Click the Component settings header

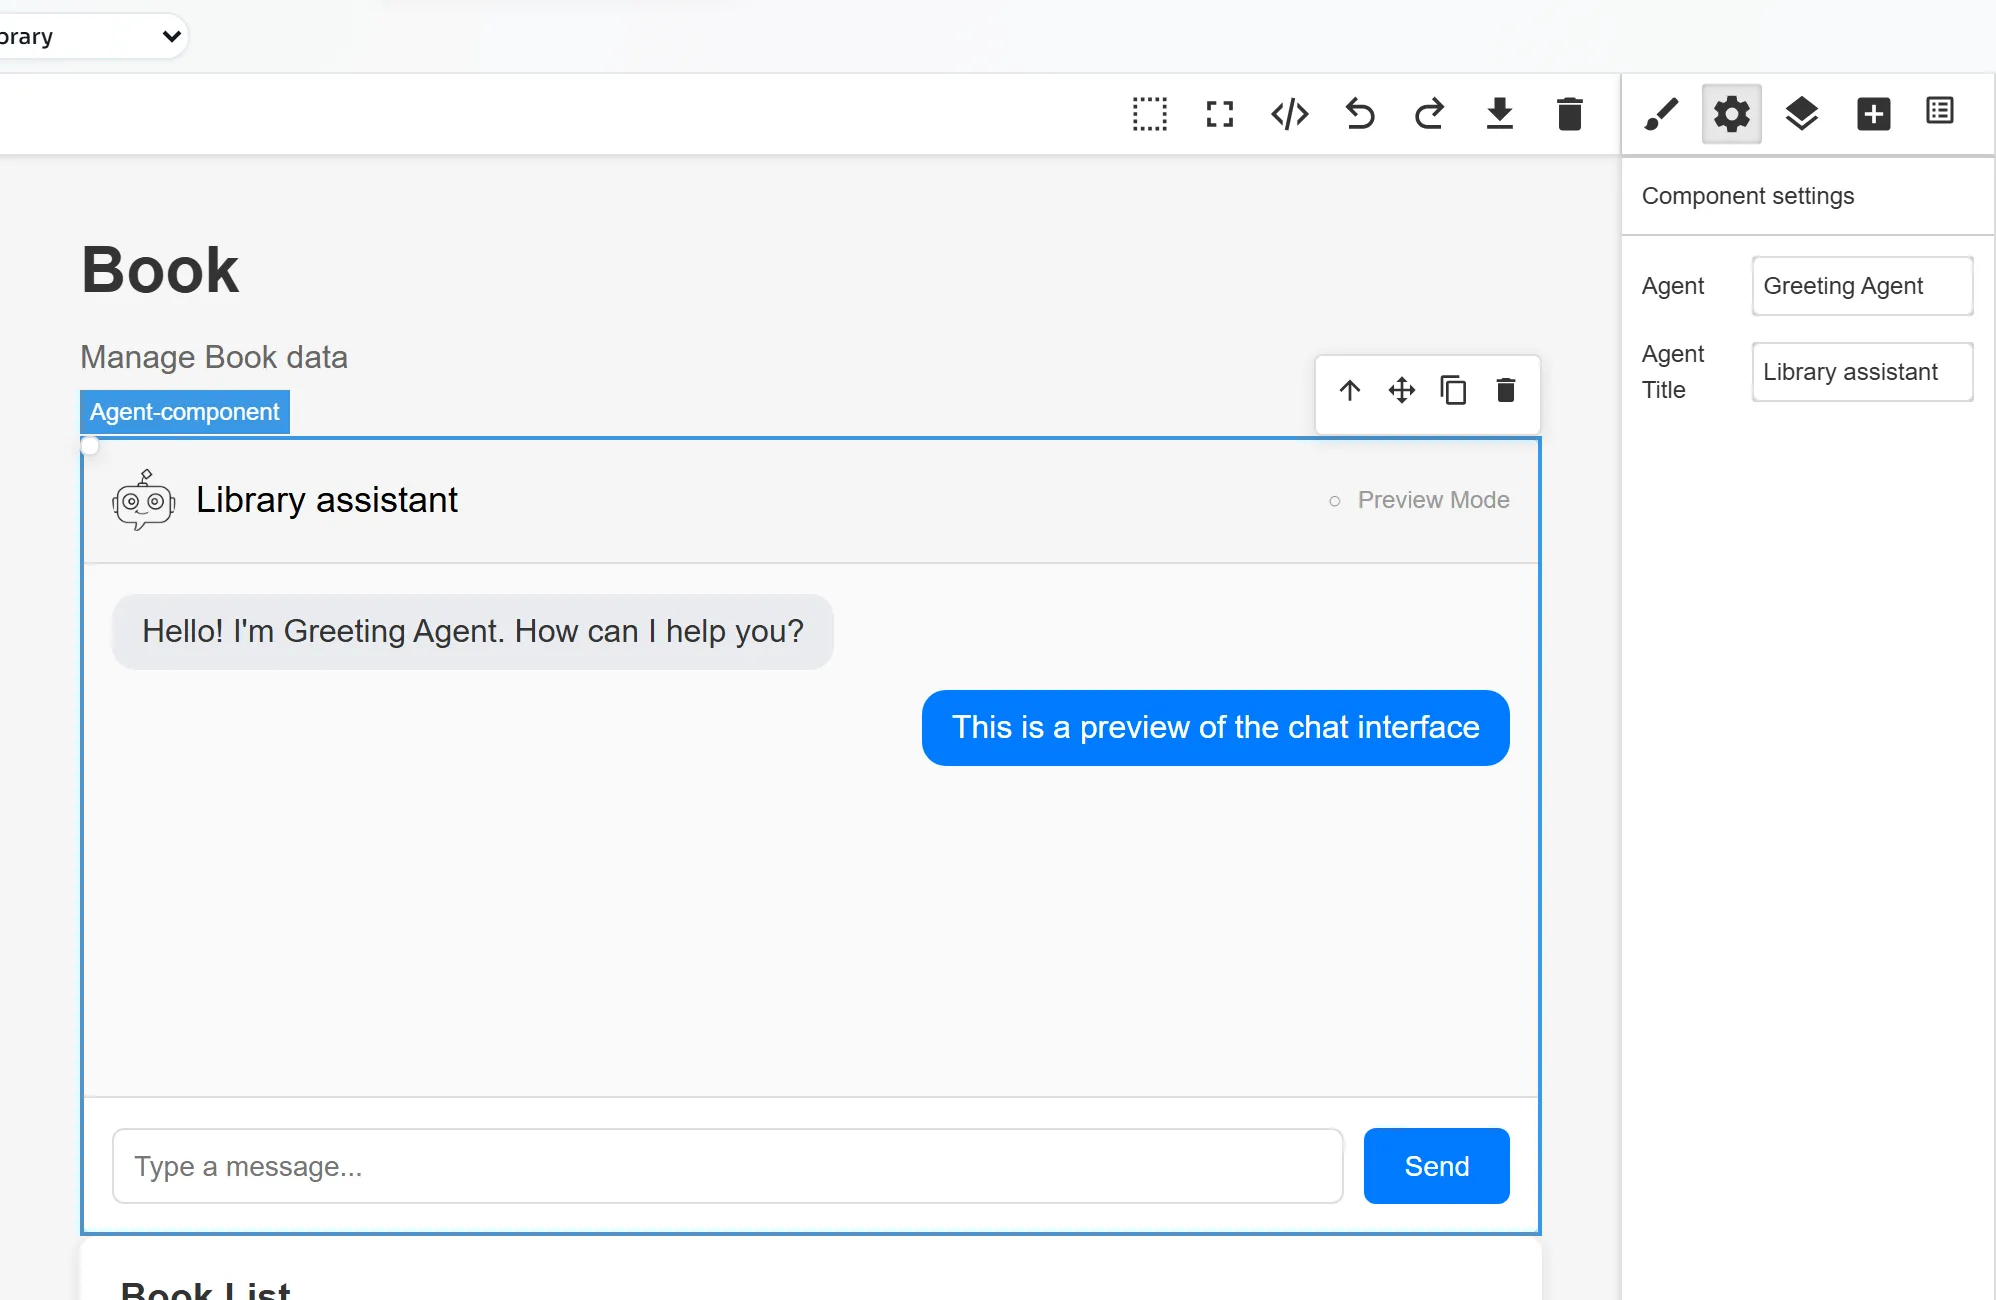point(1748,196)
